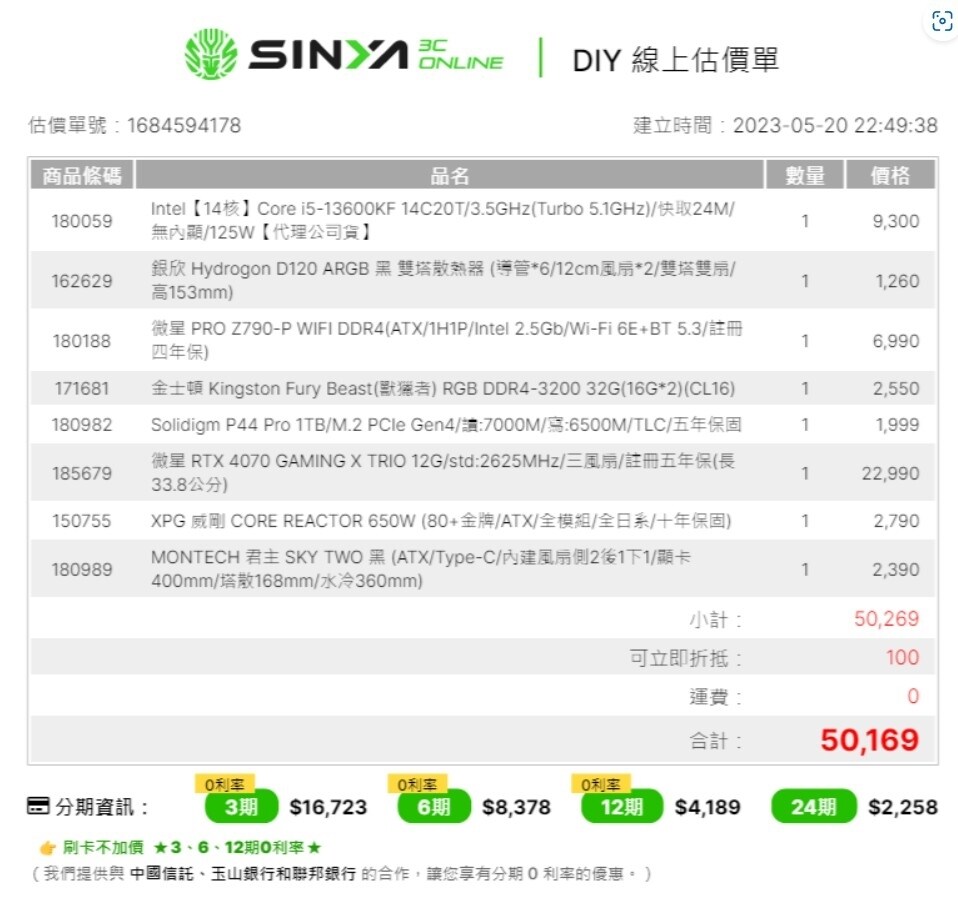
Task: Click the Intel Core i5-13600KF product name
Action: [x=443, y=221]
